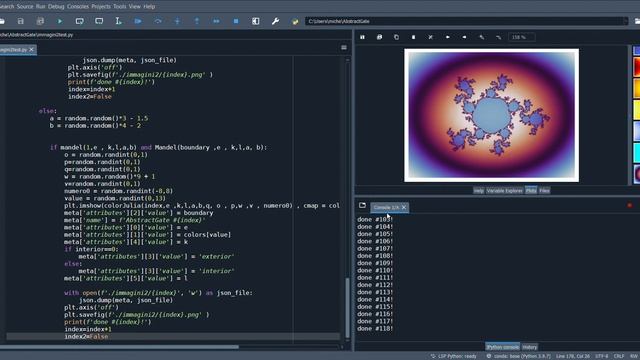This screenshot has width=640, height=360.
Task: Open the Consoles menu
Action: click(x=78, y=7)
